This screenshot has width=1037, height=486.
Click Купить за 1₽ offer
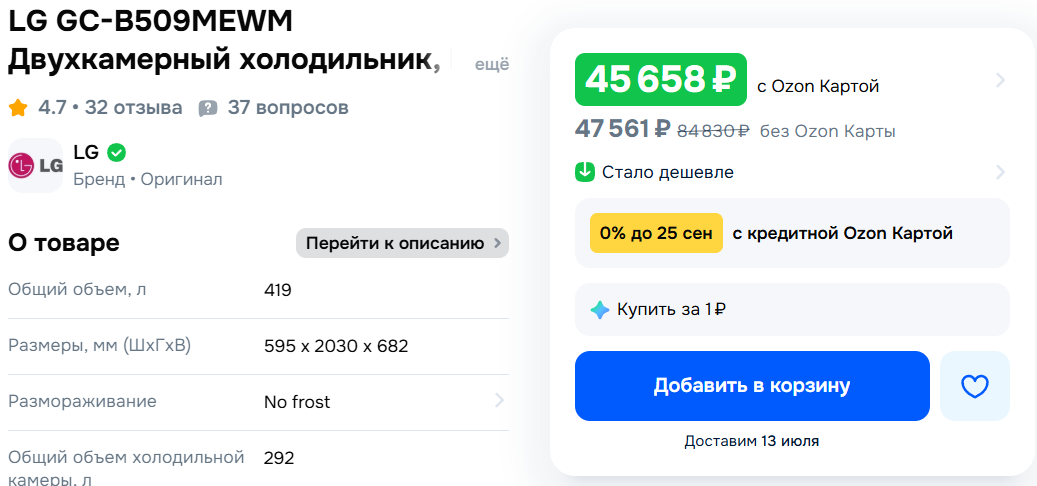tap(671, 309)
